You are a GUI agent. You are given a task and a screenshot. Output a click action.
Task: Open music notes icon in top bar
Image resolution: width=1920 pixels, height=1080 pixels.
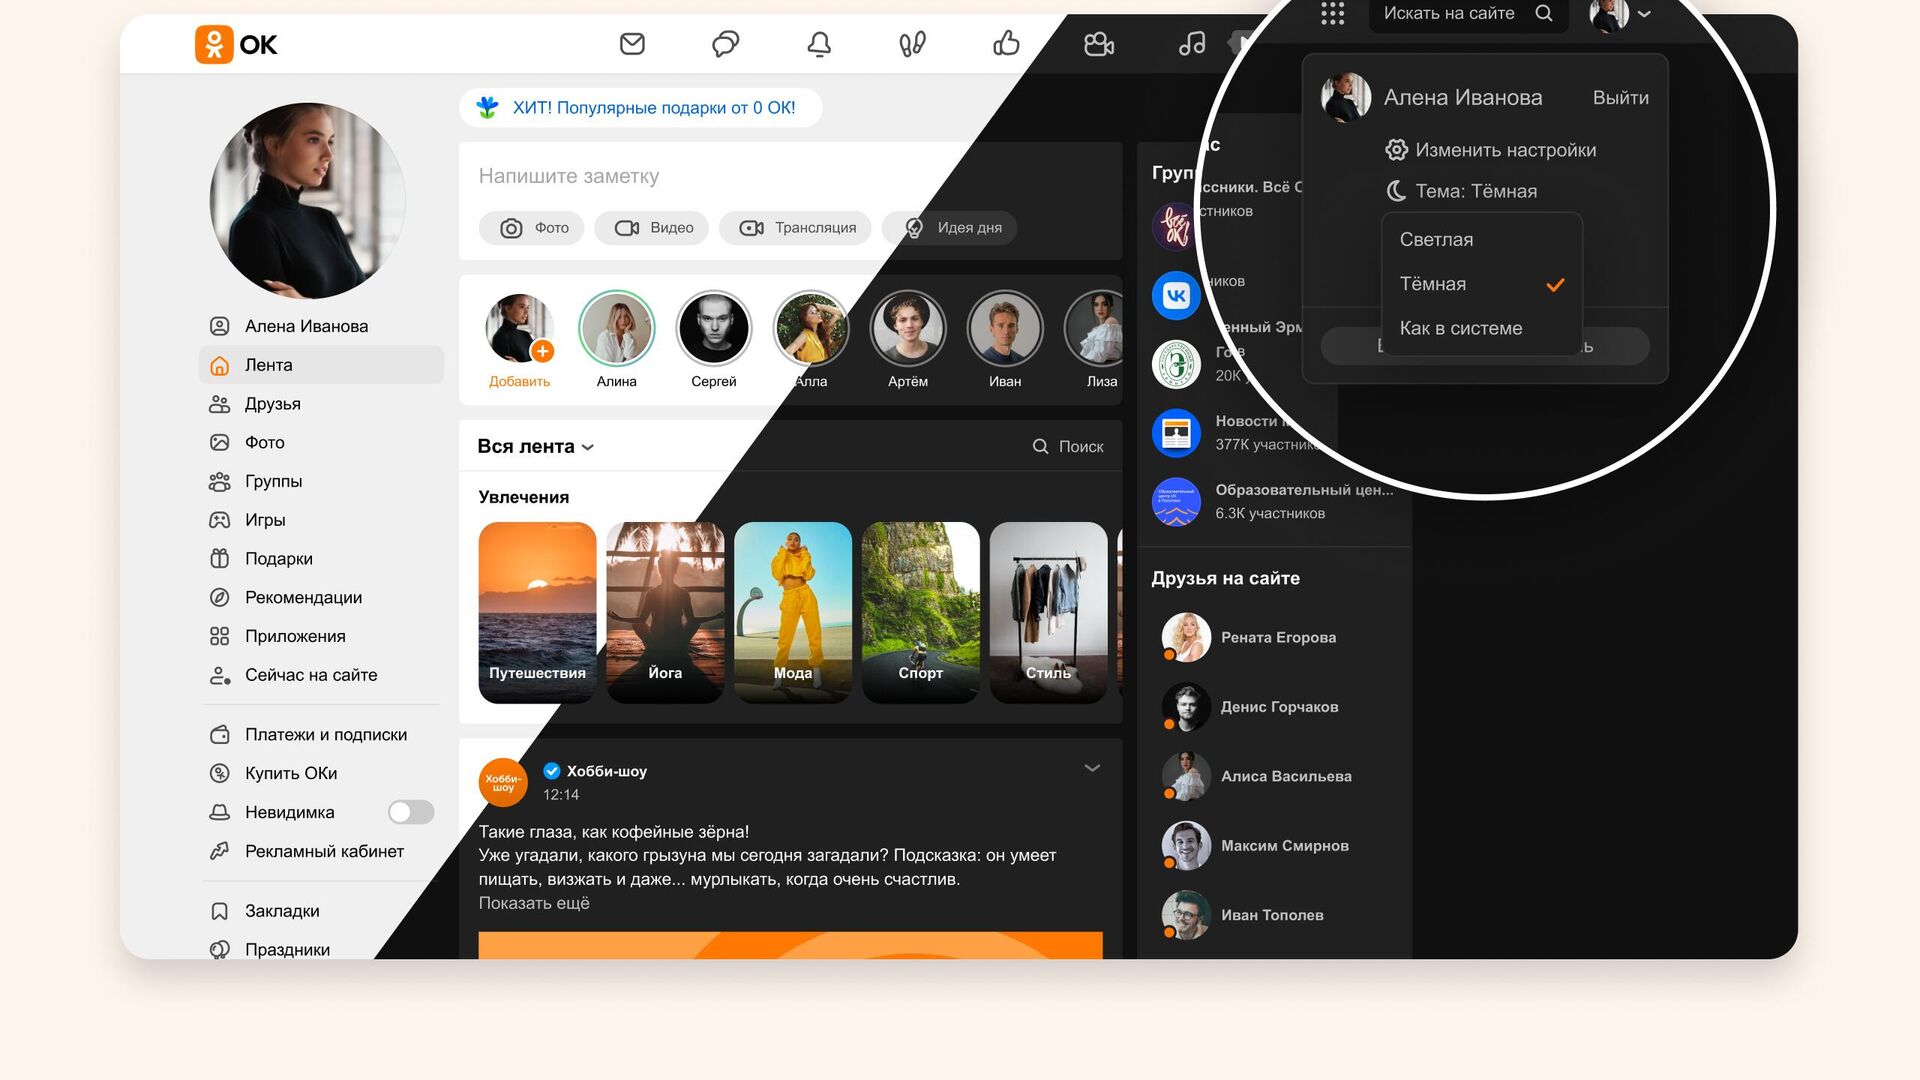point(1192,44)
